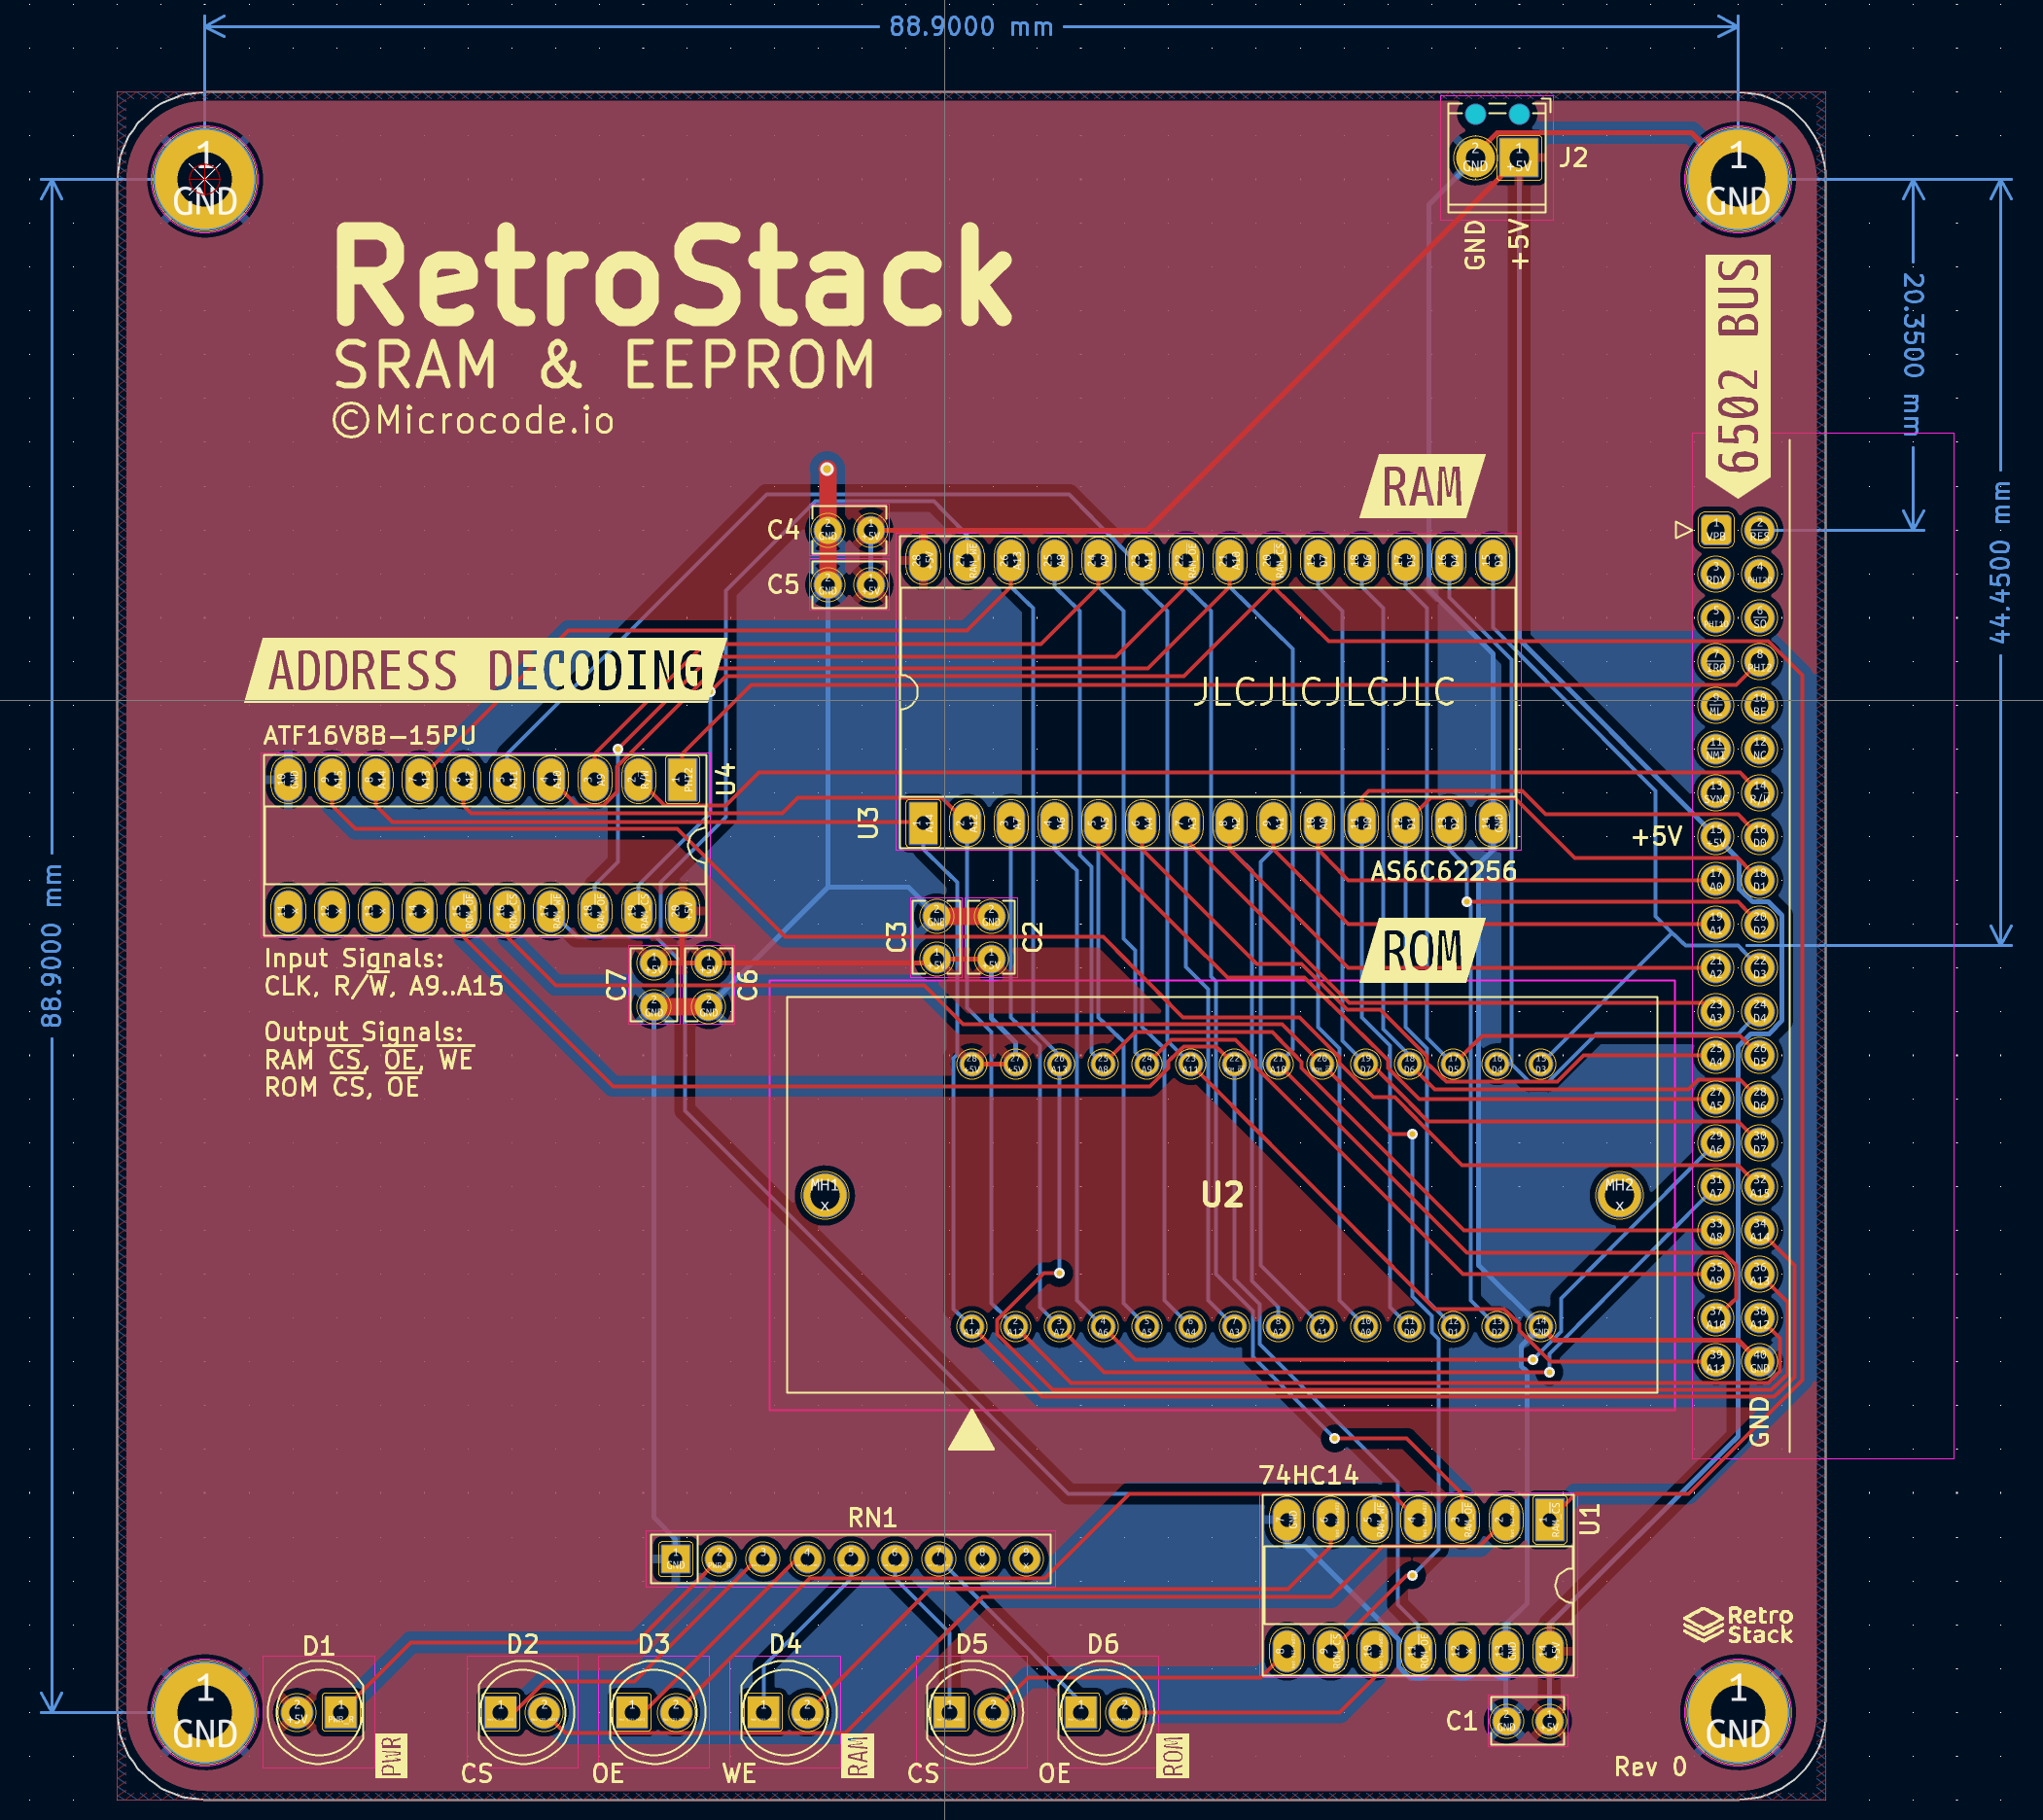This screenshot has width=2043, height=1820.
Task: Select the RetroStack title silkscreen text
Action: click(x=672, y=275)
